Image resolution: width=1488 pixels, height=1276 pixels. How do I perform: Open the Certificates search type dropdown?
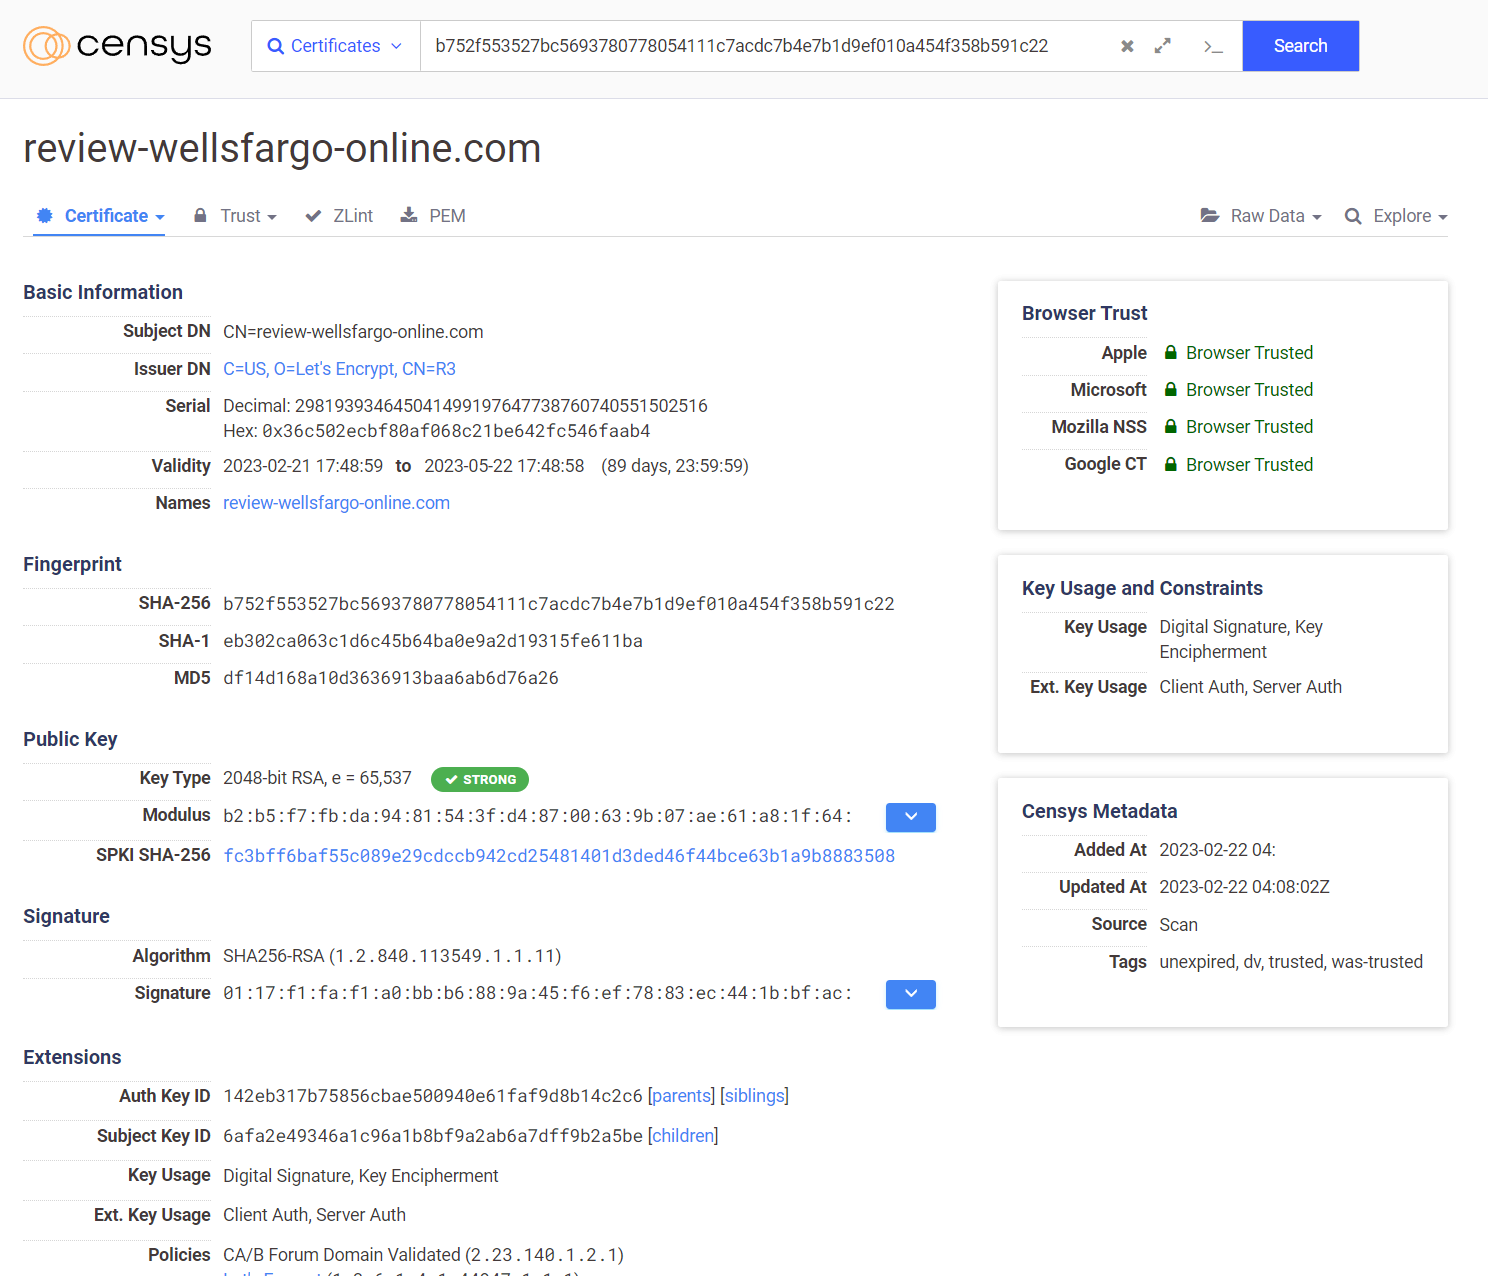(336, 46)
